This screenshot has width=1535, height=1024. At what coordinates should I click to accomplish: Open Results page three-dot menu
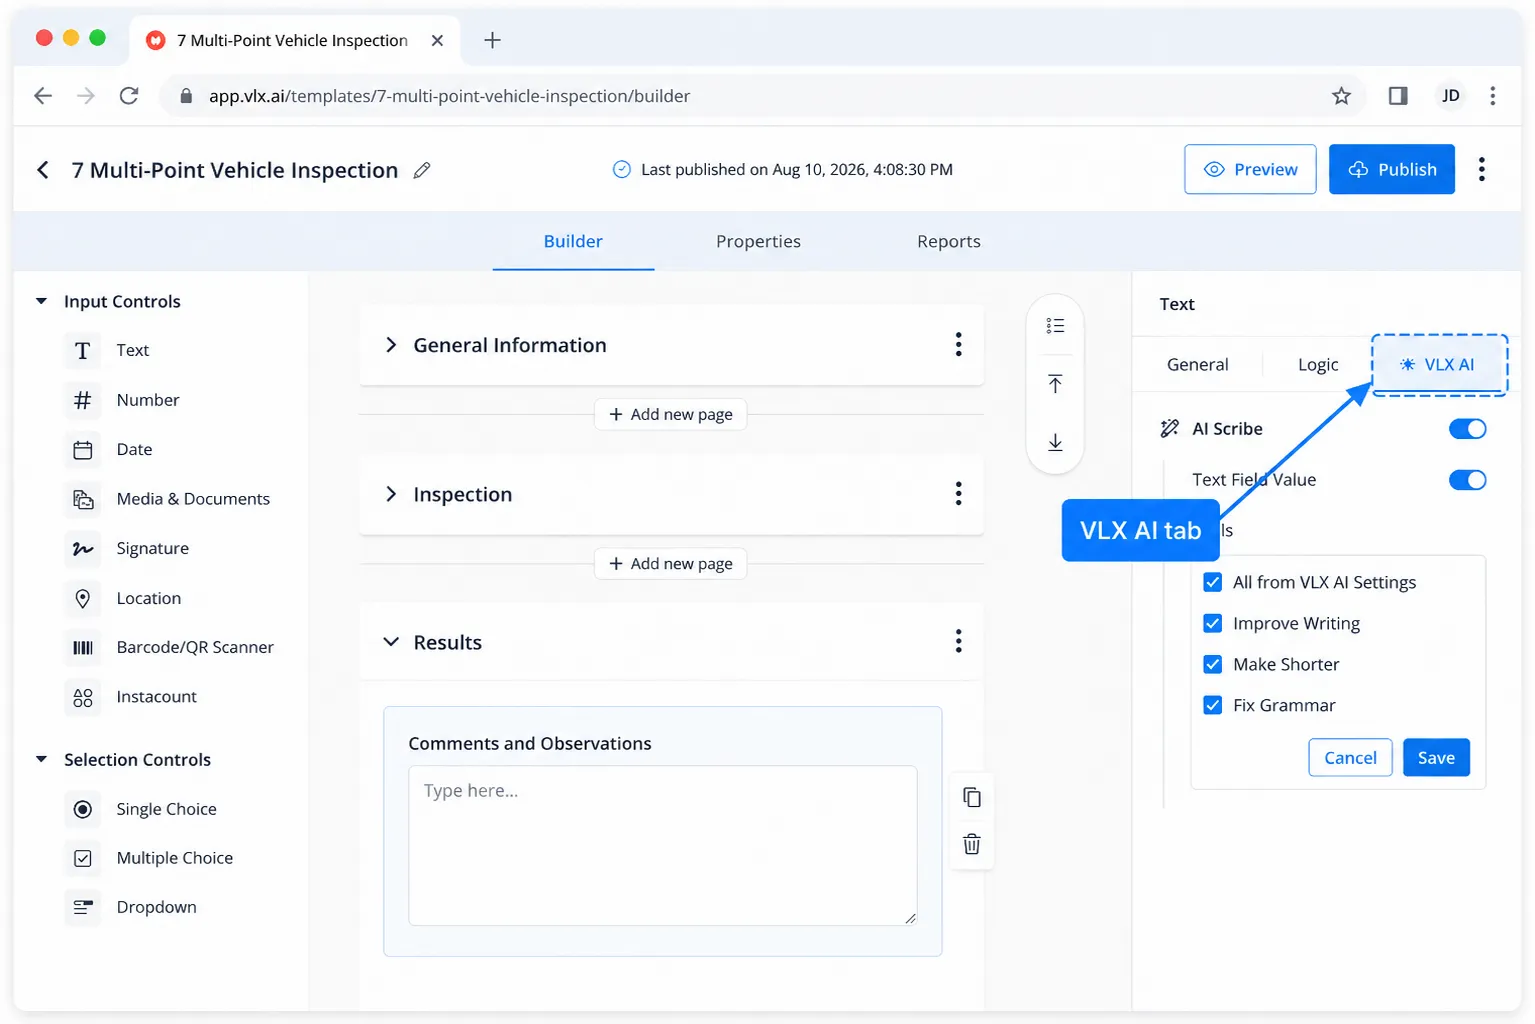tap(958, 641)
